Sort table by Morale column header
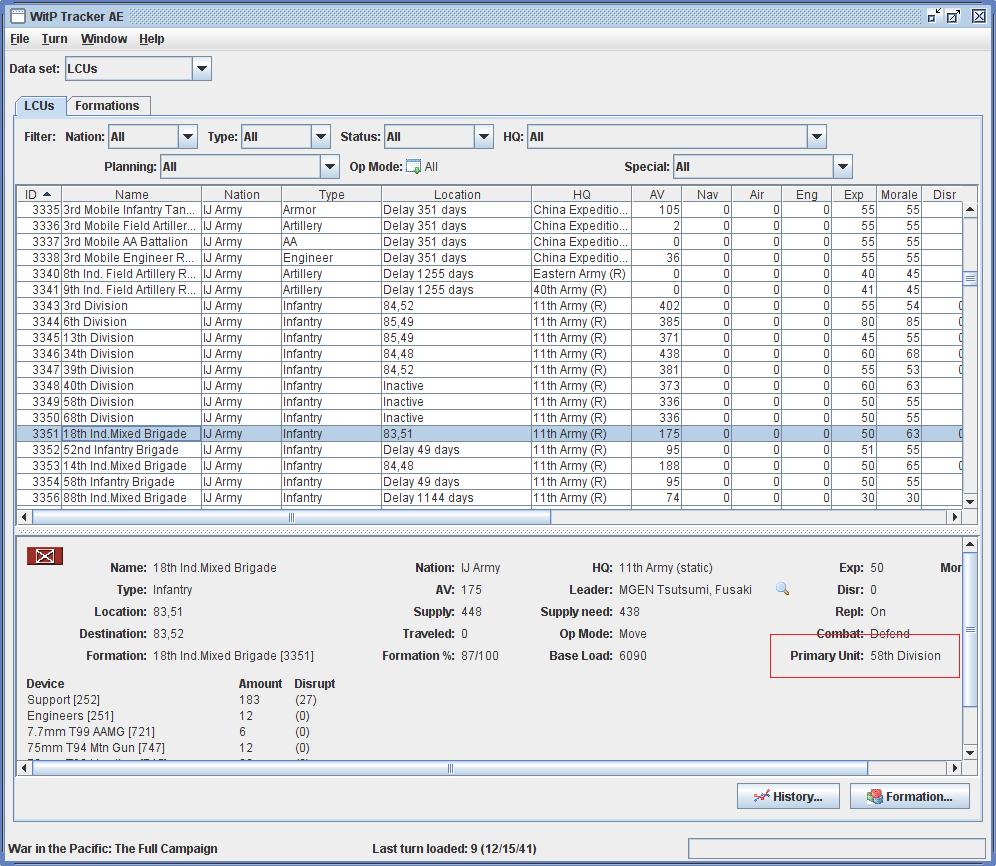The height and width of the screenshot is (866, 996). coord(898,195)
